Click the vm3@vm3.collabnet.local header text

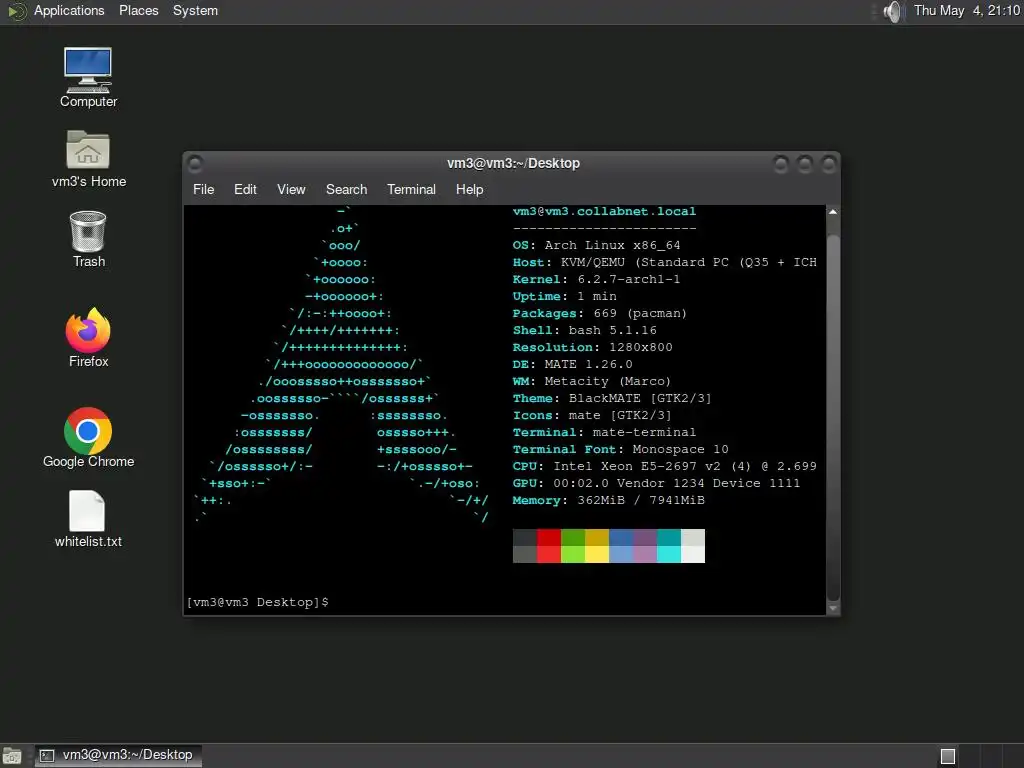tap(604, 212)
